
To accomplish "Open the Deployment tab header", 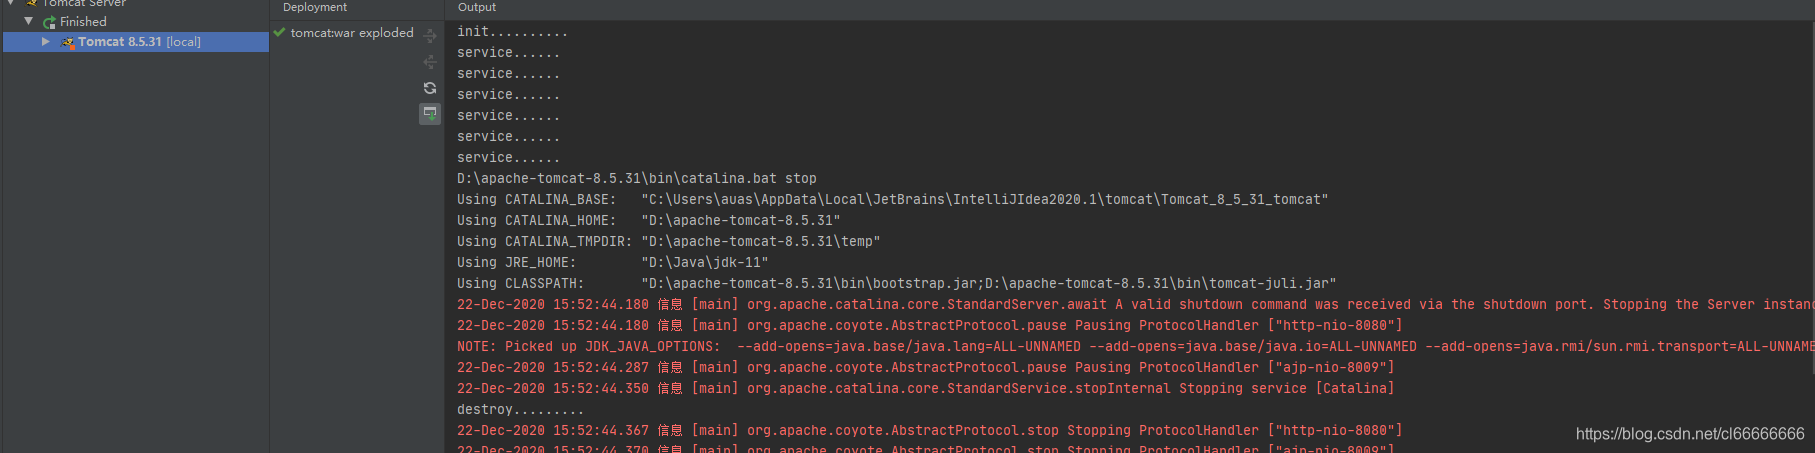I will 315,7.
